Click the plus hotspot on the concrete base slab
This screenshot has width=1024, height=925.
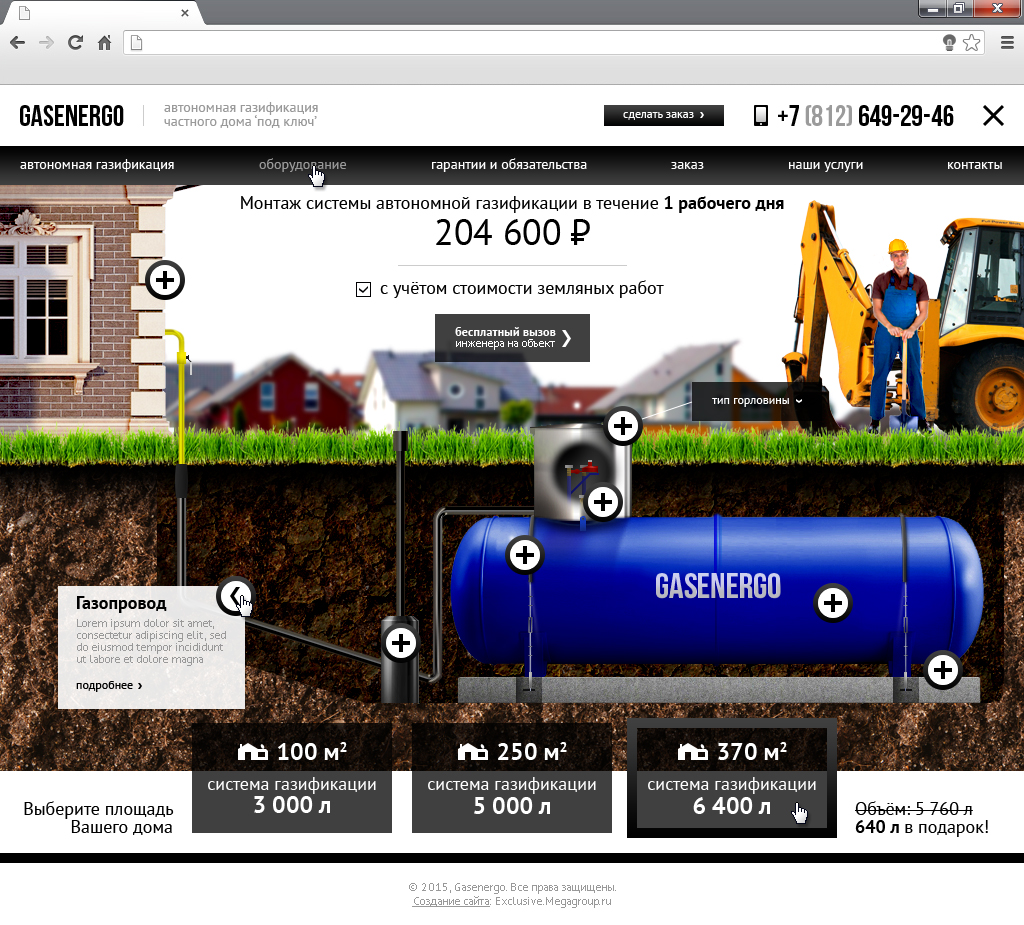pyautogui.click(x=942, y=670)
